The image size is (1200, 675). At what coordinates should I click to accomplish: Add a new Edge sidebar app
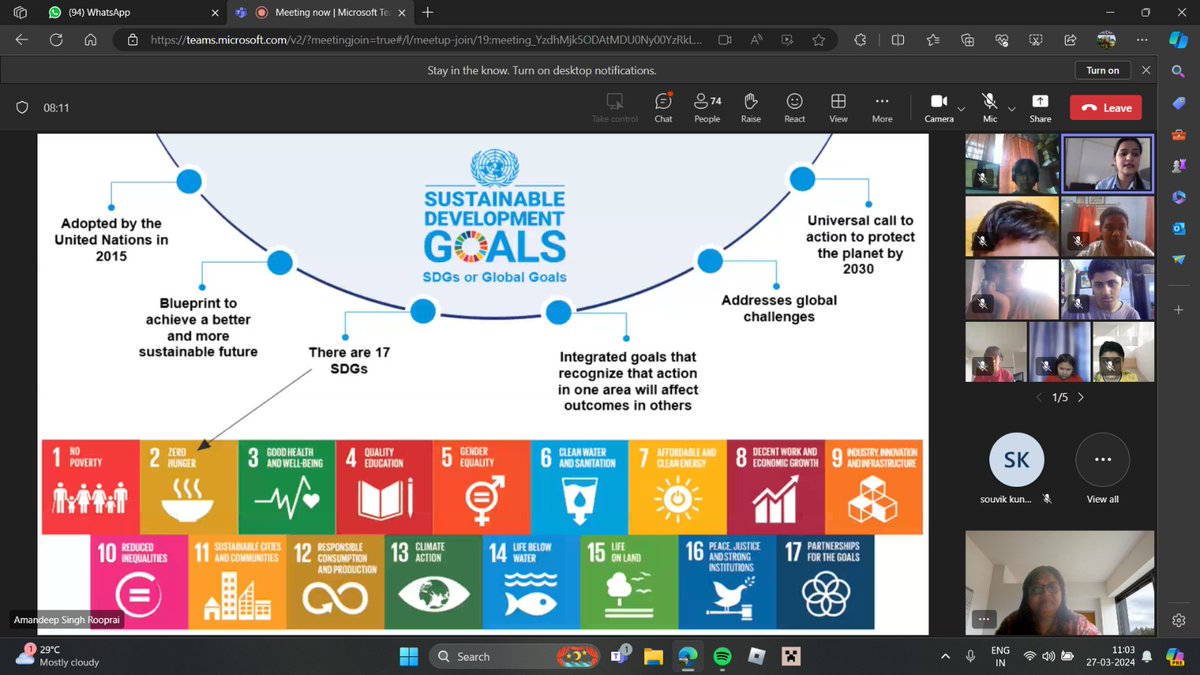[x=1179, y=310]
